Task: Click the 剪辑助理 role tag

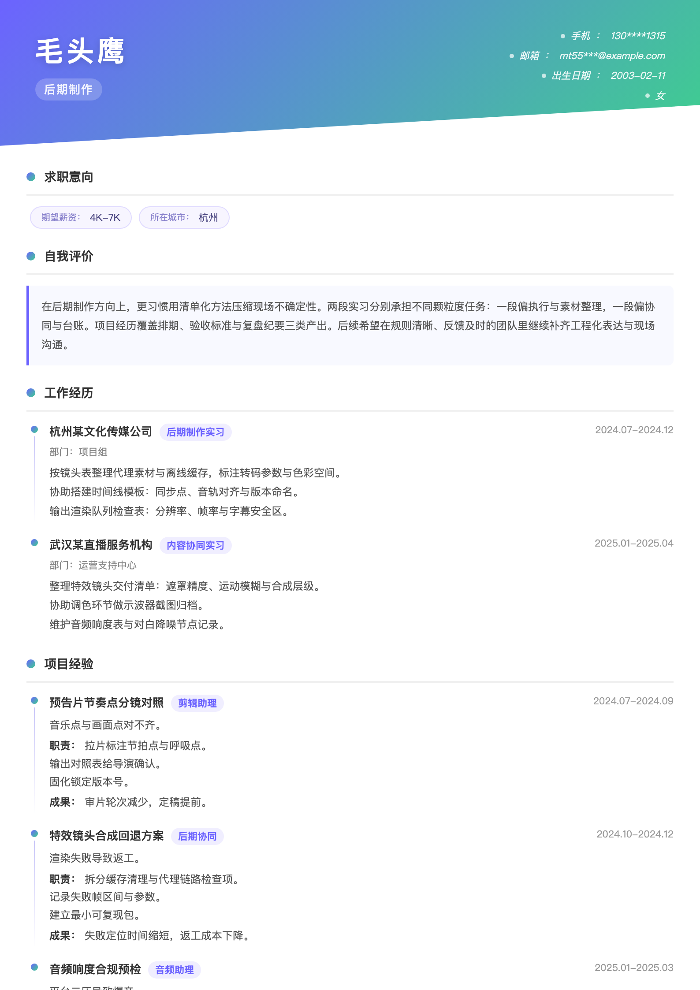Action: pyautogui.click(x=197, y=703)
